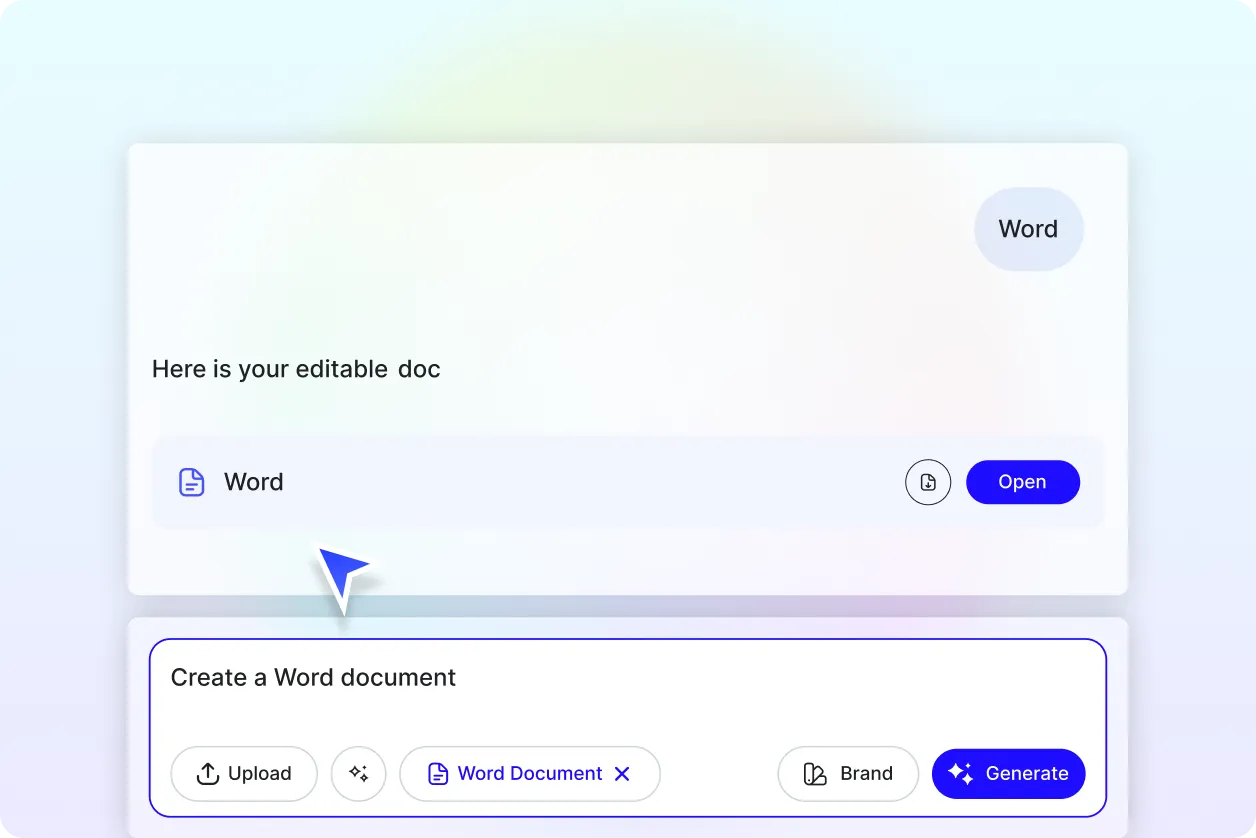Click the sparkle enhance prompt icon button
Screen dimensions: 1256x838
coord(359,773)
